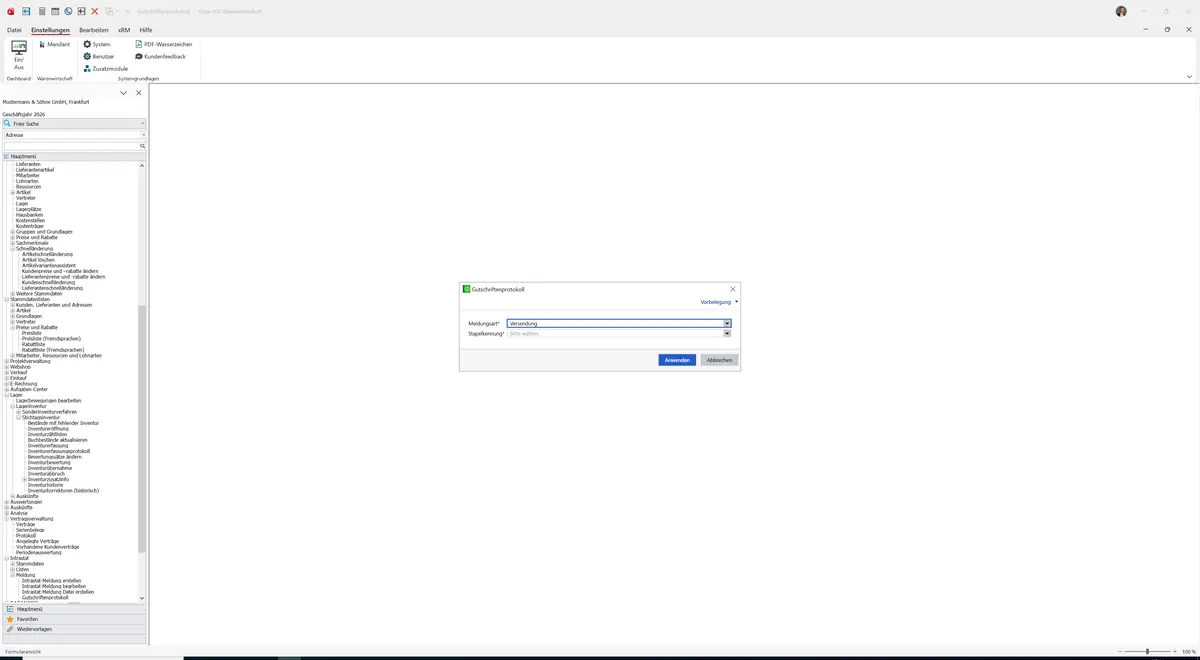Click the Abbrechen button

coord(719,360)
